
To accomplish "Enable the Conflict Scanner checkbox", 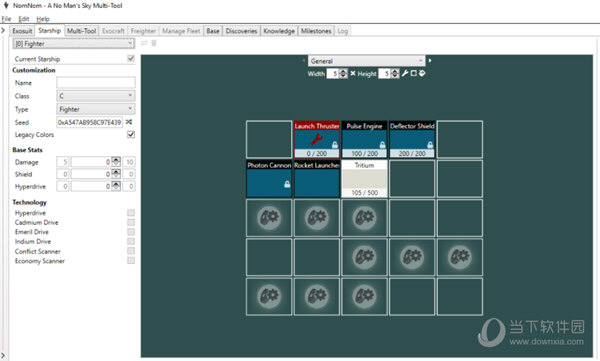I will (x=131, y=251).
